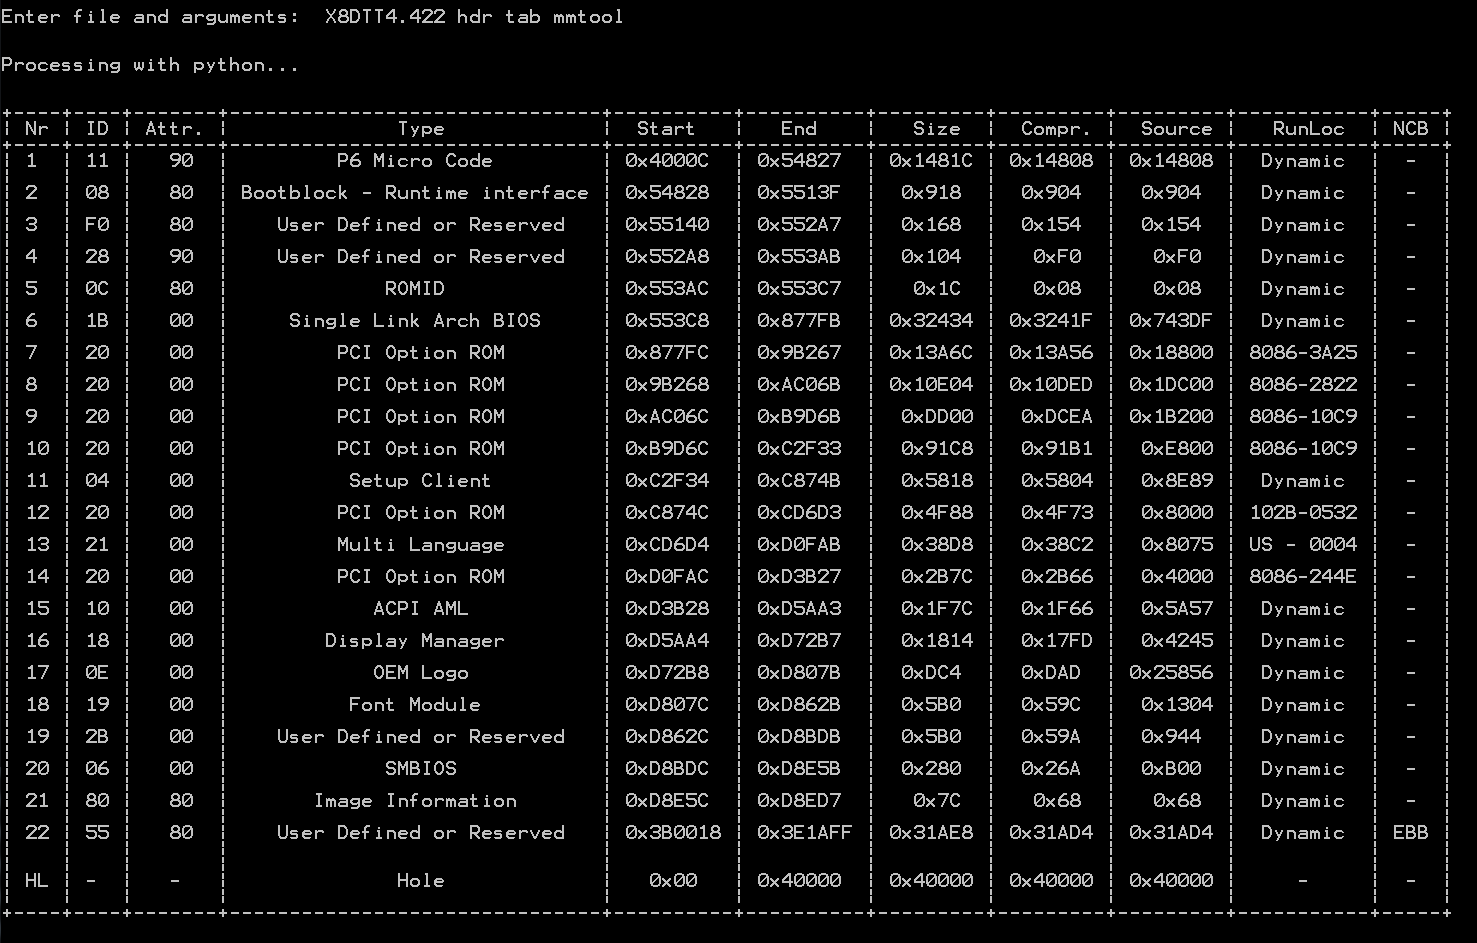
Task: Click the 'NCB' column header
Action: 1410,128
